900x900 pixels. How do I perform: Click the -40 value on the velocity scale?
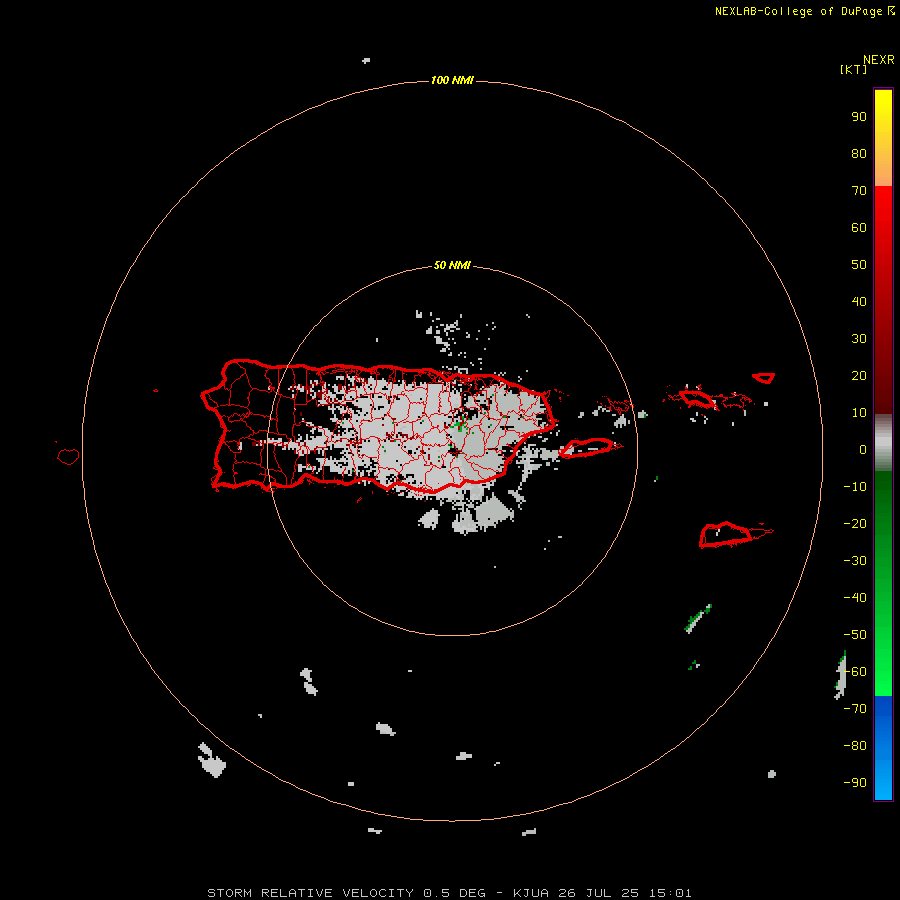pyautogui.click(x=855, y=598)
